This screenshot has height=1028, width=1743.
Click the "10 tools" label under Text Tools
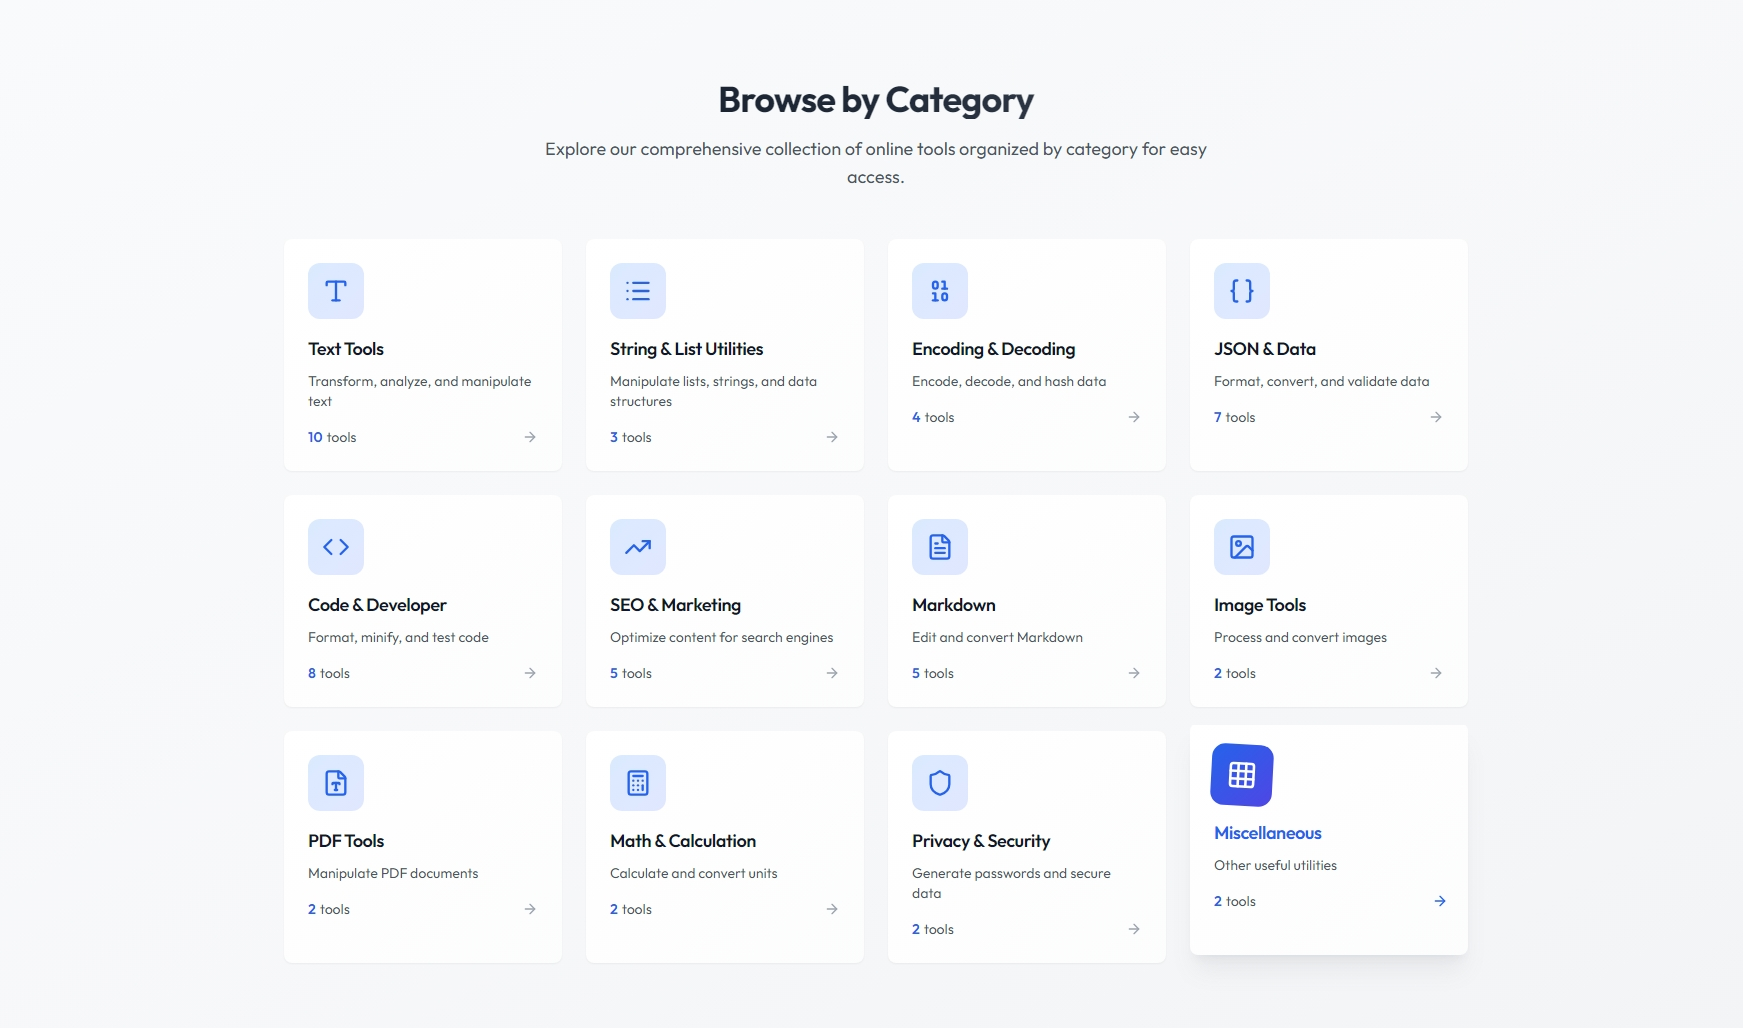tap(332, 437)
